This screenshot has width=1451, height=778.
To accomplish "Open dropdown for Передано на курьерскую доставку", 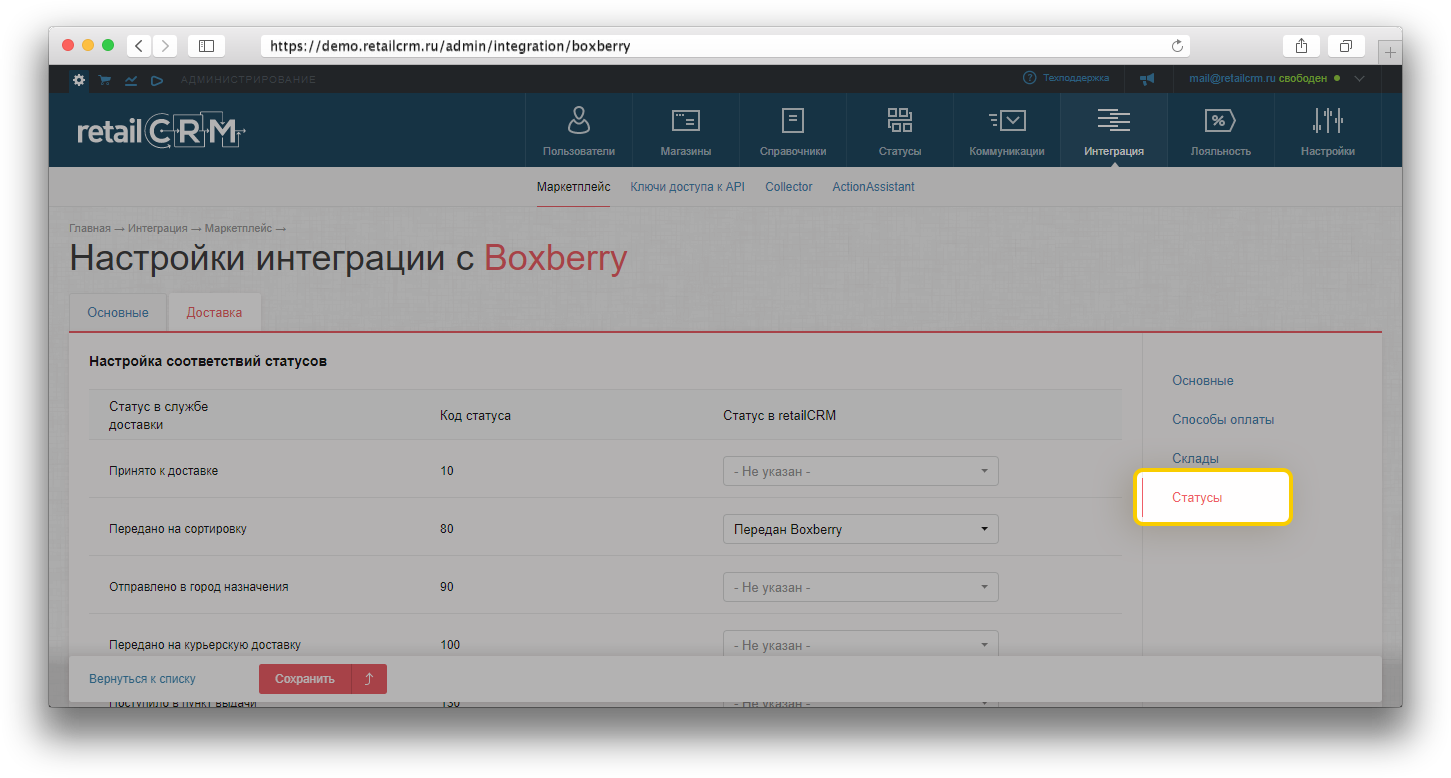I will point(860,644).
